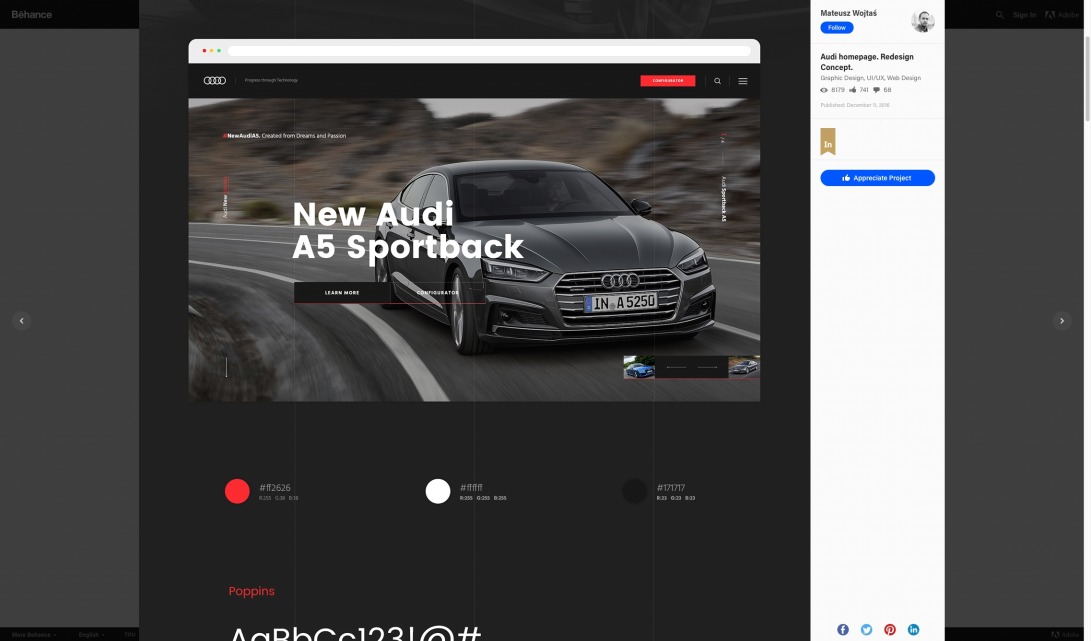Click the gold InDesign feature ribbon badge

pos(828,142)
